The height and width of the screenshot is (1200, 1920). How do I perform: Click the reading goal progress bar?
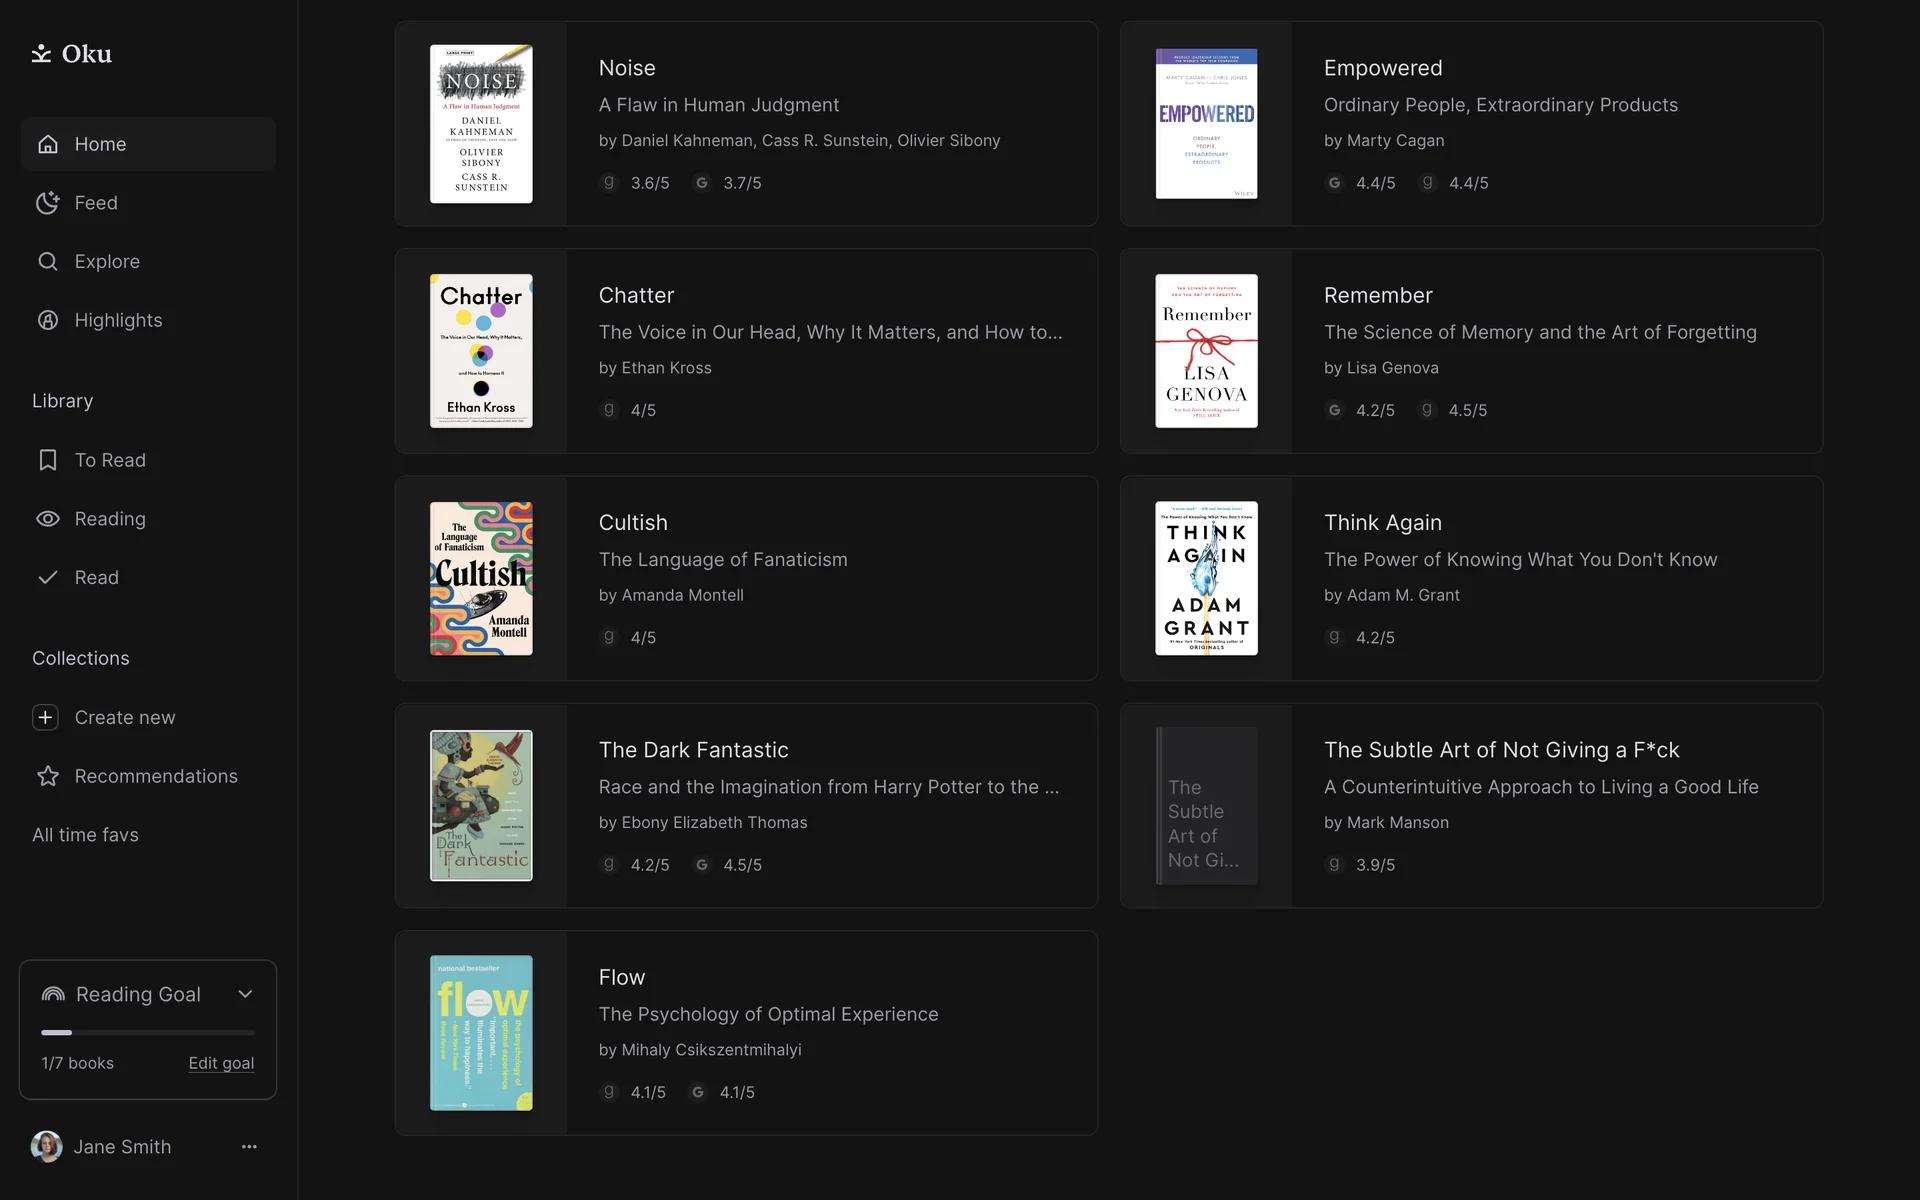tap(148, 1032)
